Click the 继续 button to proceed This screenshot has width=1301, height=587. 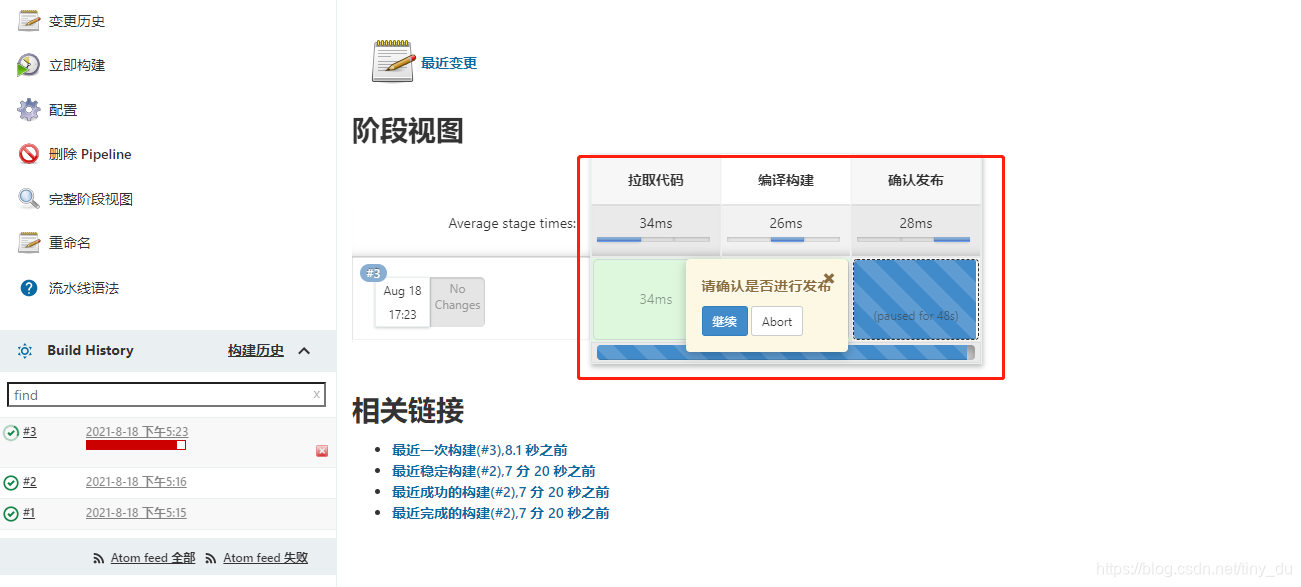pos(724,321)
